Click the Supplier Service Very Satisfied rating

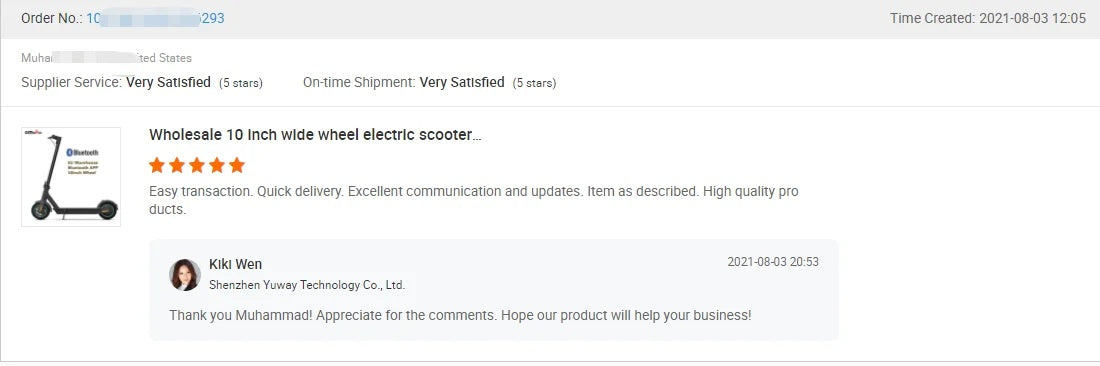click(x=168, y=82)
